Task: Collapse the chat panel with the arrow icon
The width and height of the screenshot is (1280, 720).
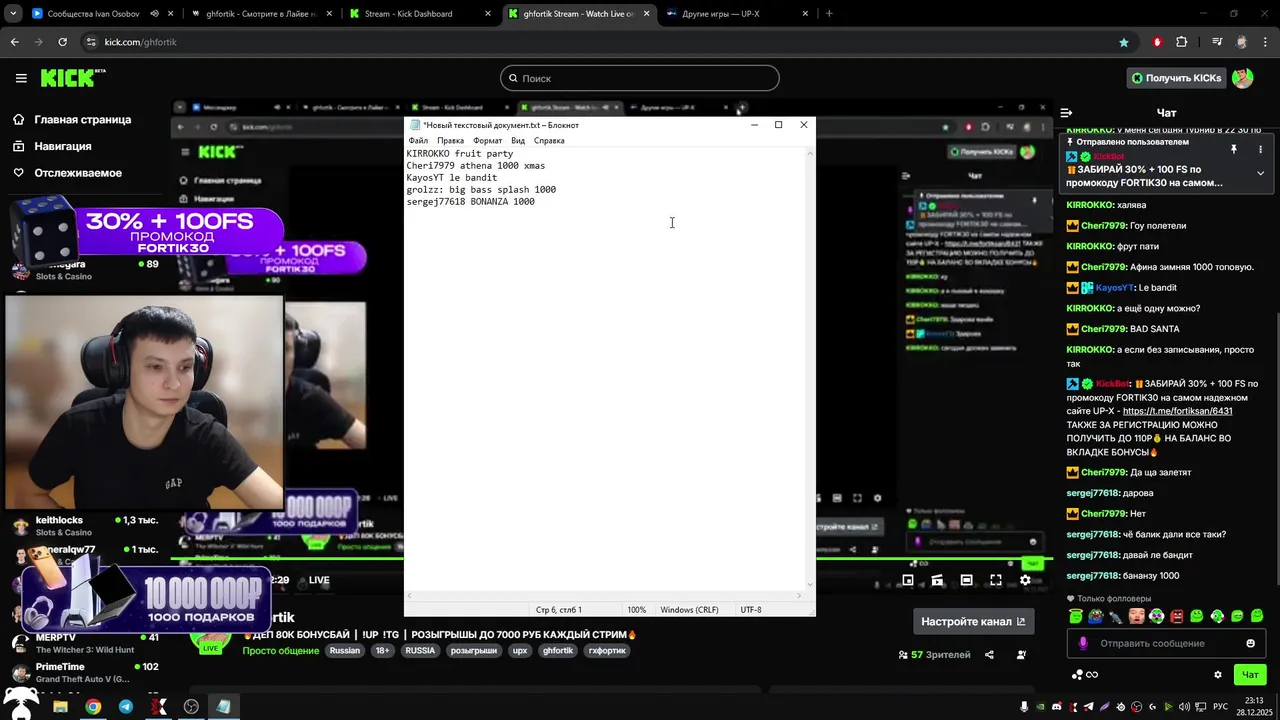Action: pyautogui.click(x=1066, y=113)
